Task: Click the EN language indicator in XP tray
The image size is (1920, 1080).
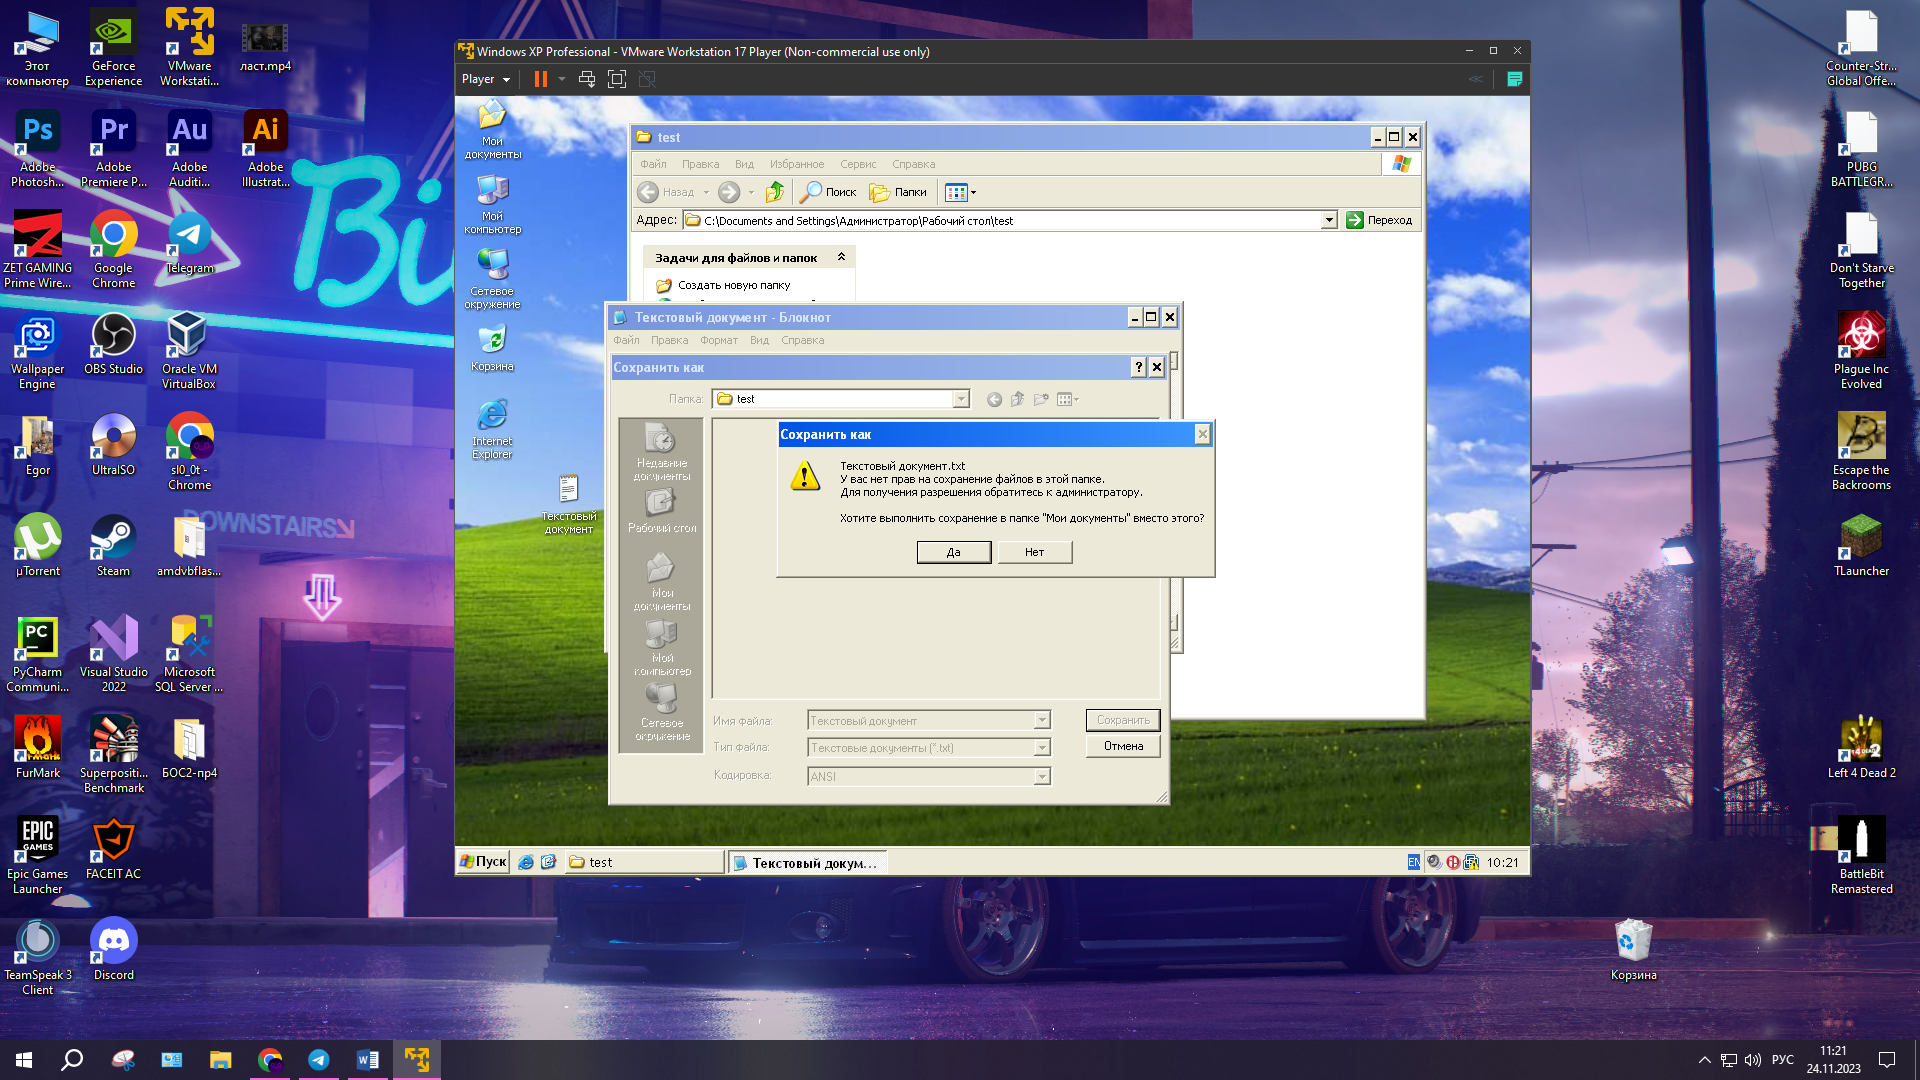Action: pyautogui.click(x=1413, y=862)
